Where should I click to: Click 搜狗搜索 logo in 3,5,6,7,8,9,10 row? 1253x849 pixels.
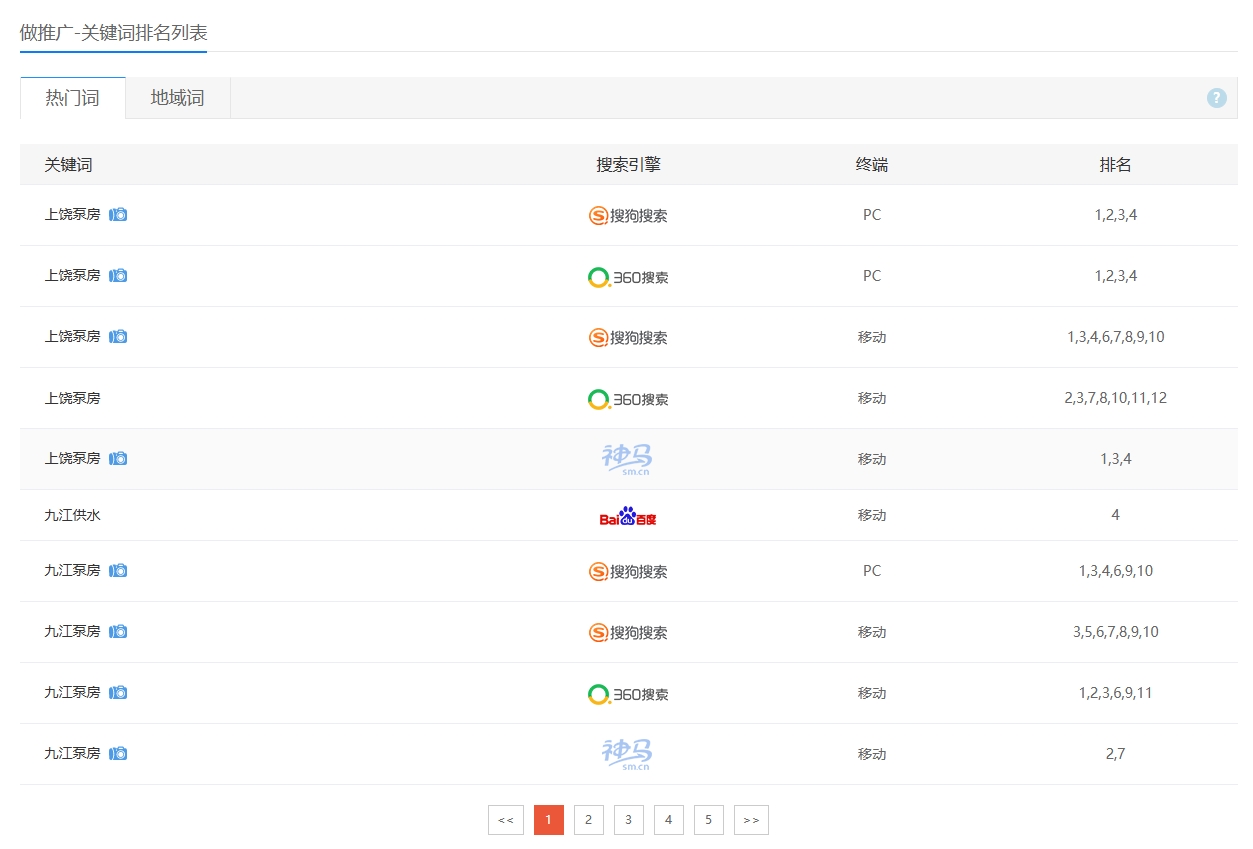[x=628, y=632]
